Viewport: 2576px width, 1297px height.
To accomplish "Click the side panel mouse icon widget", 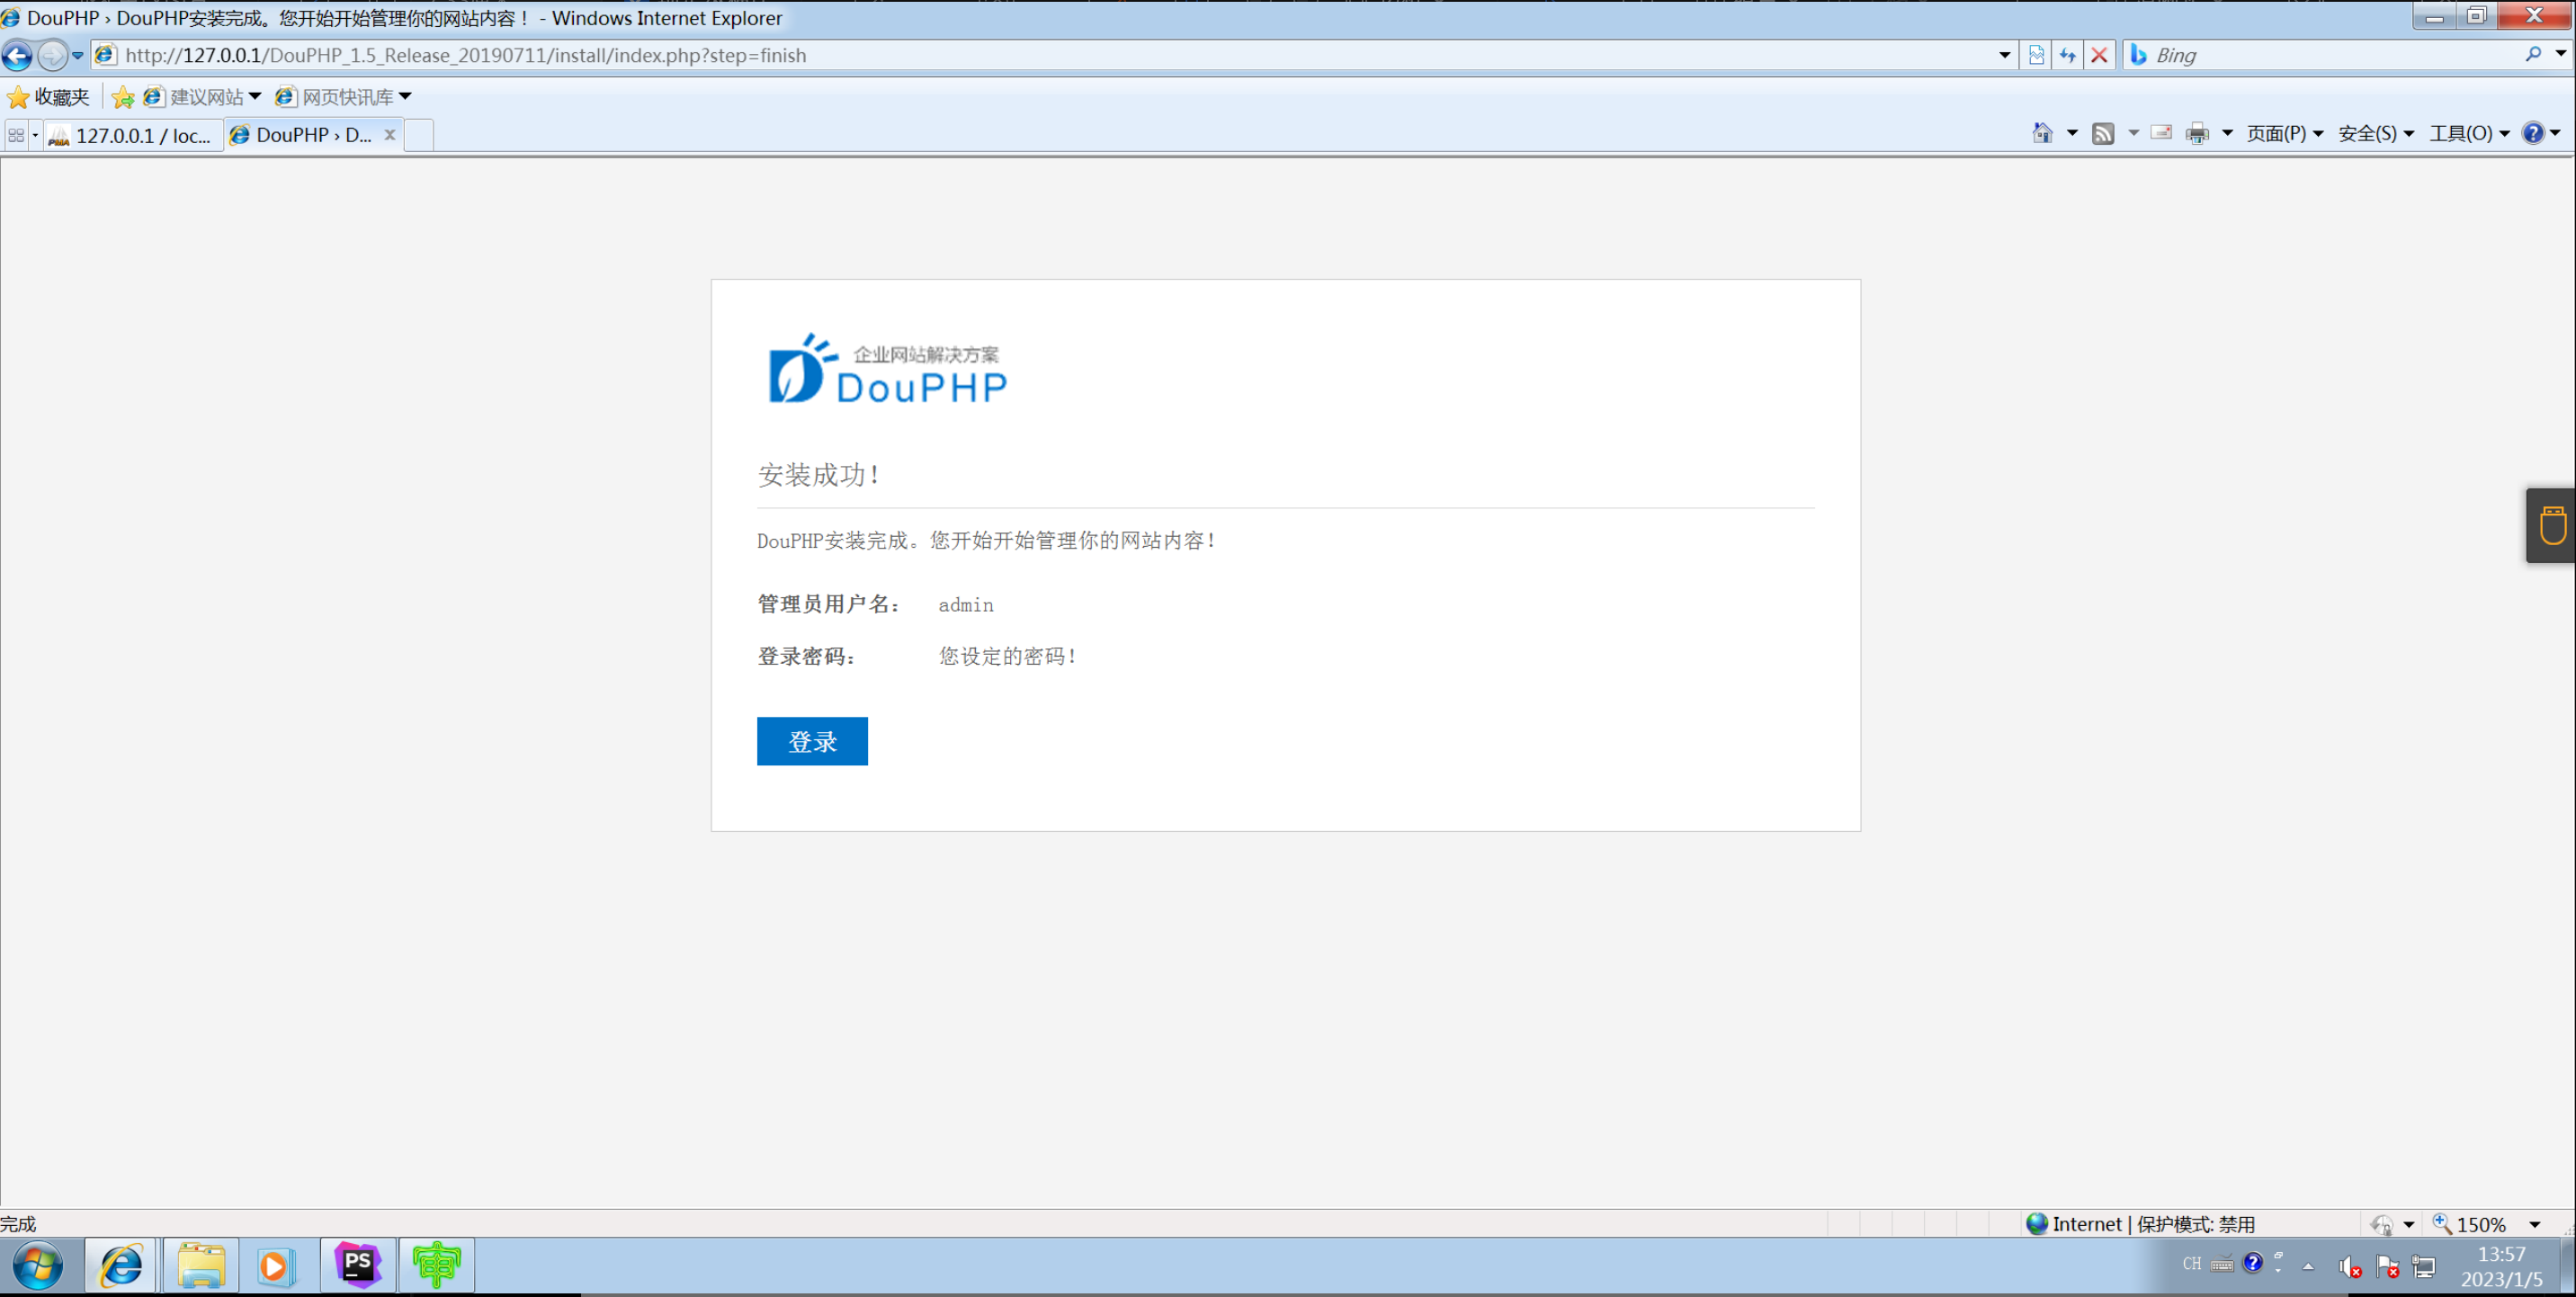I will click(x=2552, y=525).
